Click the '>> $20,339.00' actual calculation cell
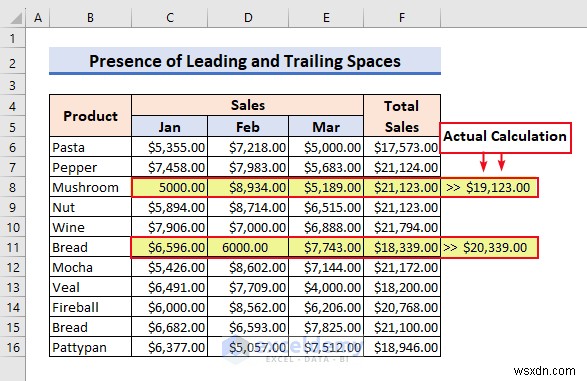 [x=489, y=247]
